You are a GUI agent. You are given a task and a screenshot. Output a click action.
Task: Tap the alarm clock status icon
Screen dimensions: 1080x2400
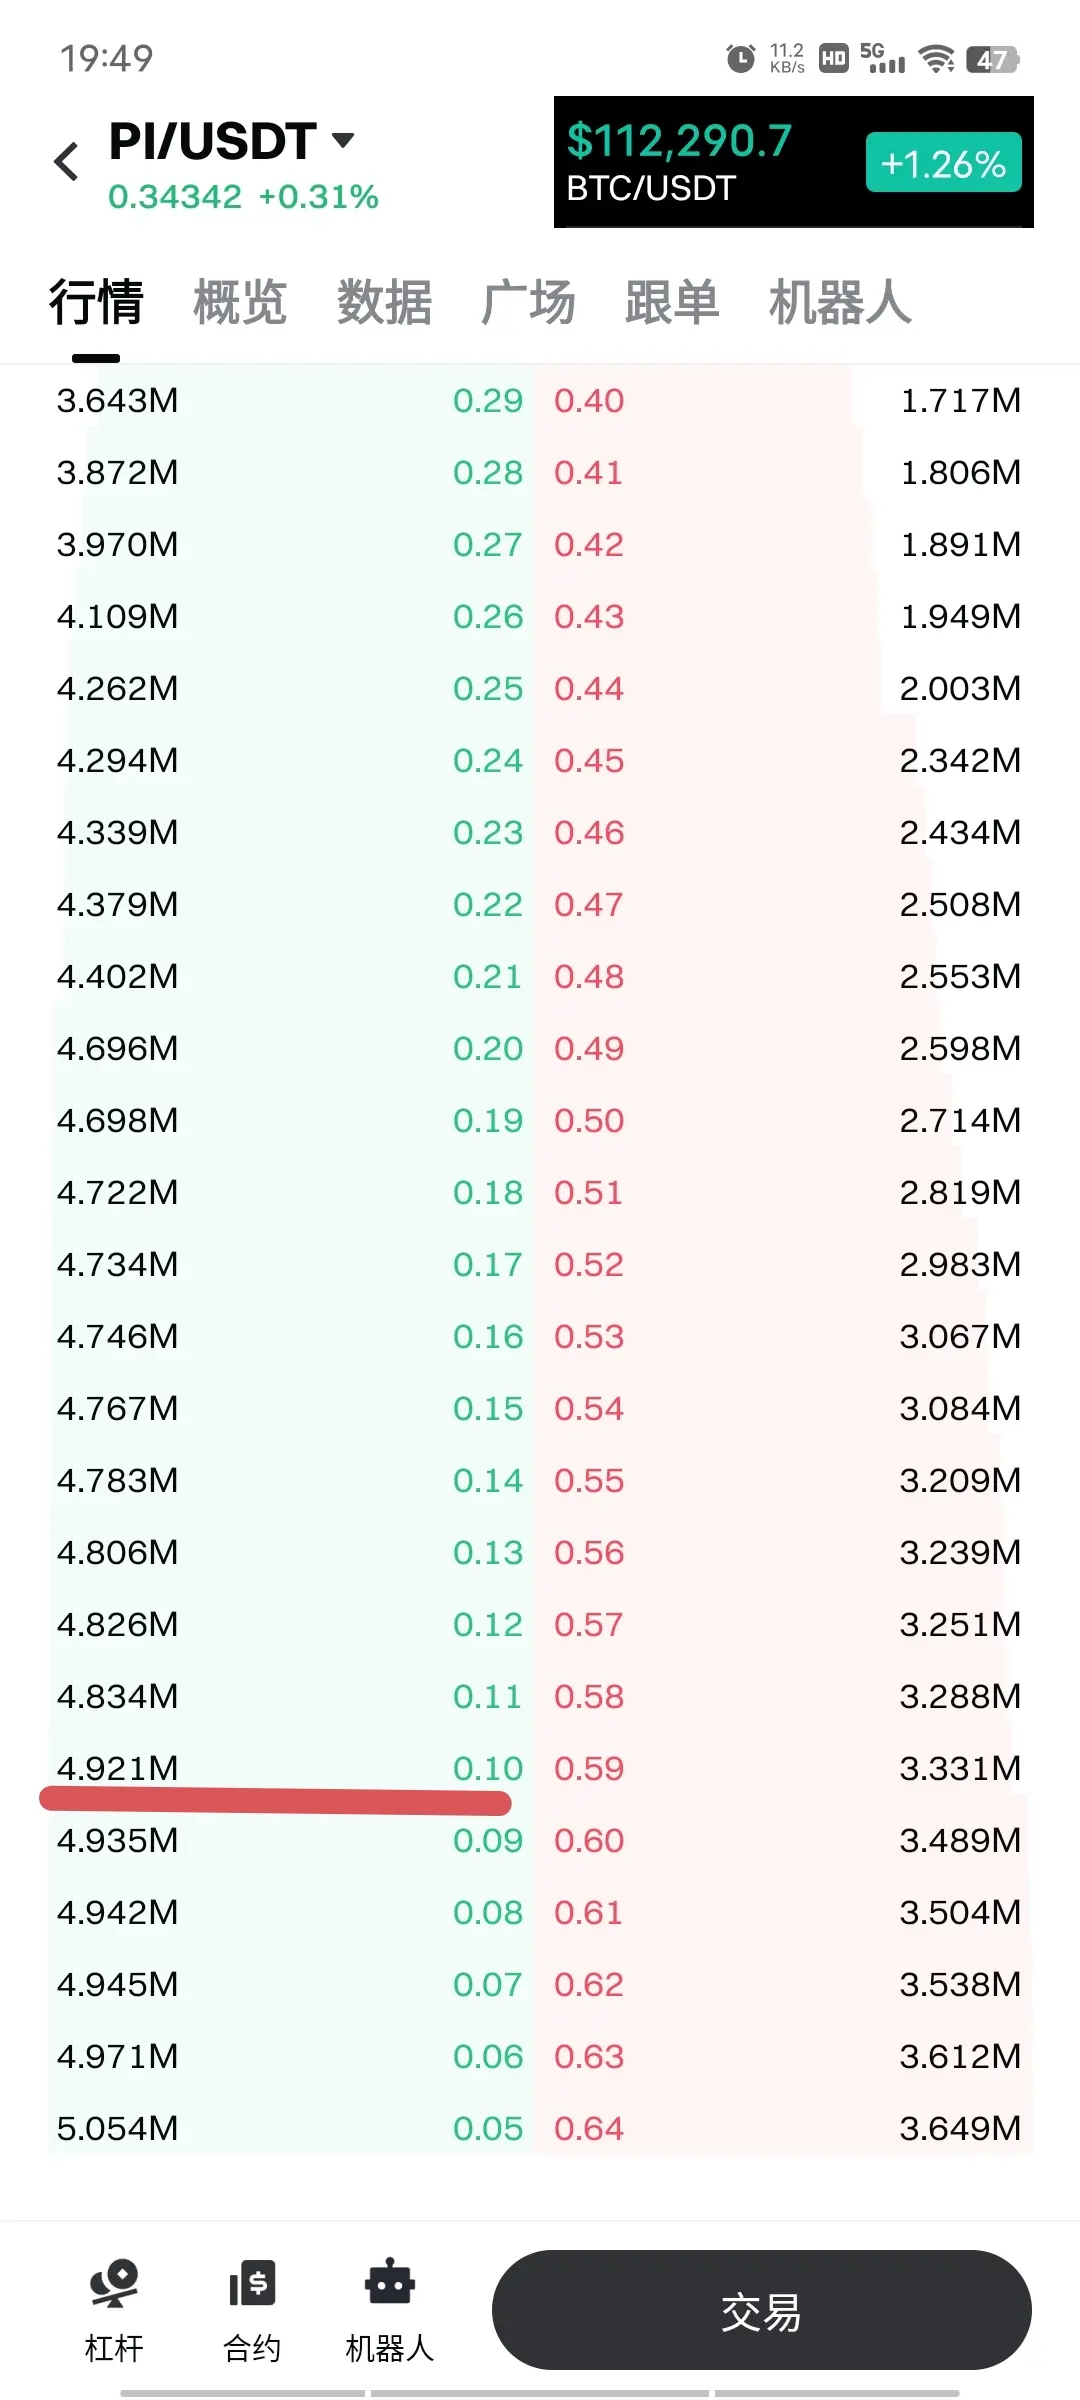(x=740, y=59)
